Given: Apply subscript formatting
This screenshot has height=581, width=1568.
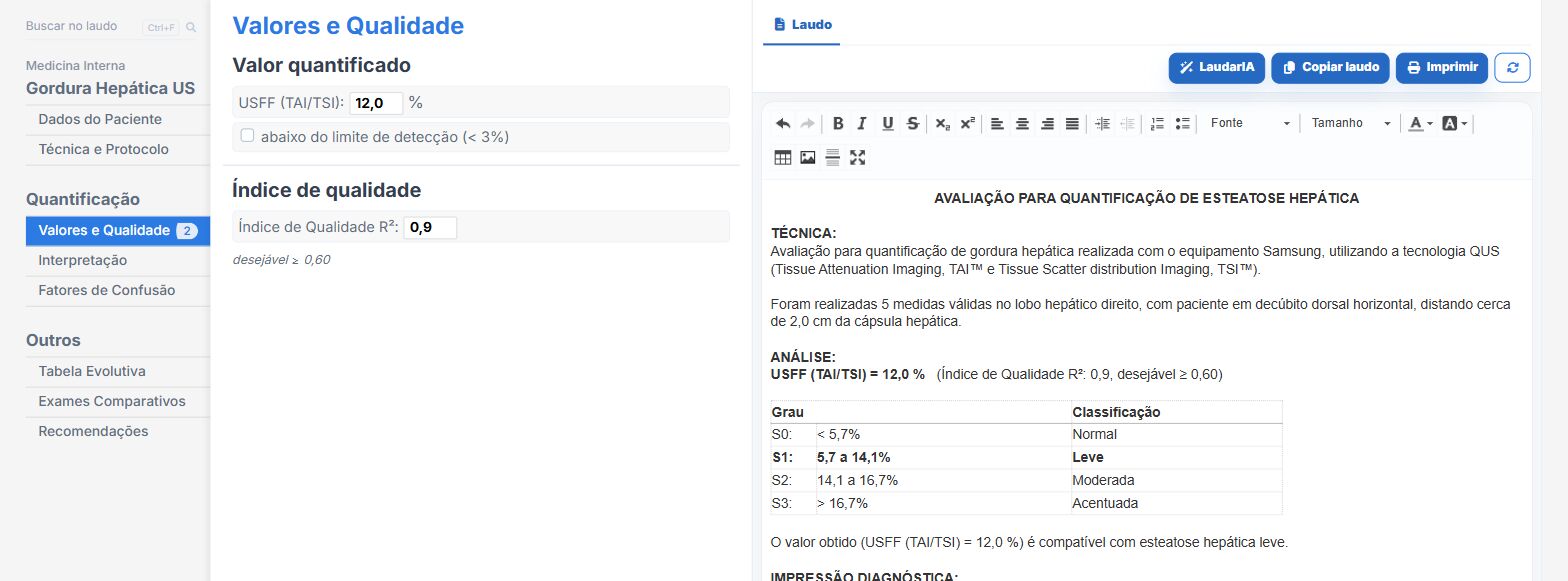Looking at the screenshot, I should [942, 124].
